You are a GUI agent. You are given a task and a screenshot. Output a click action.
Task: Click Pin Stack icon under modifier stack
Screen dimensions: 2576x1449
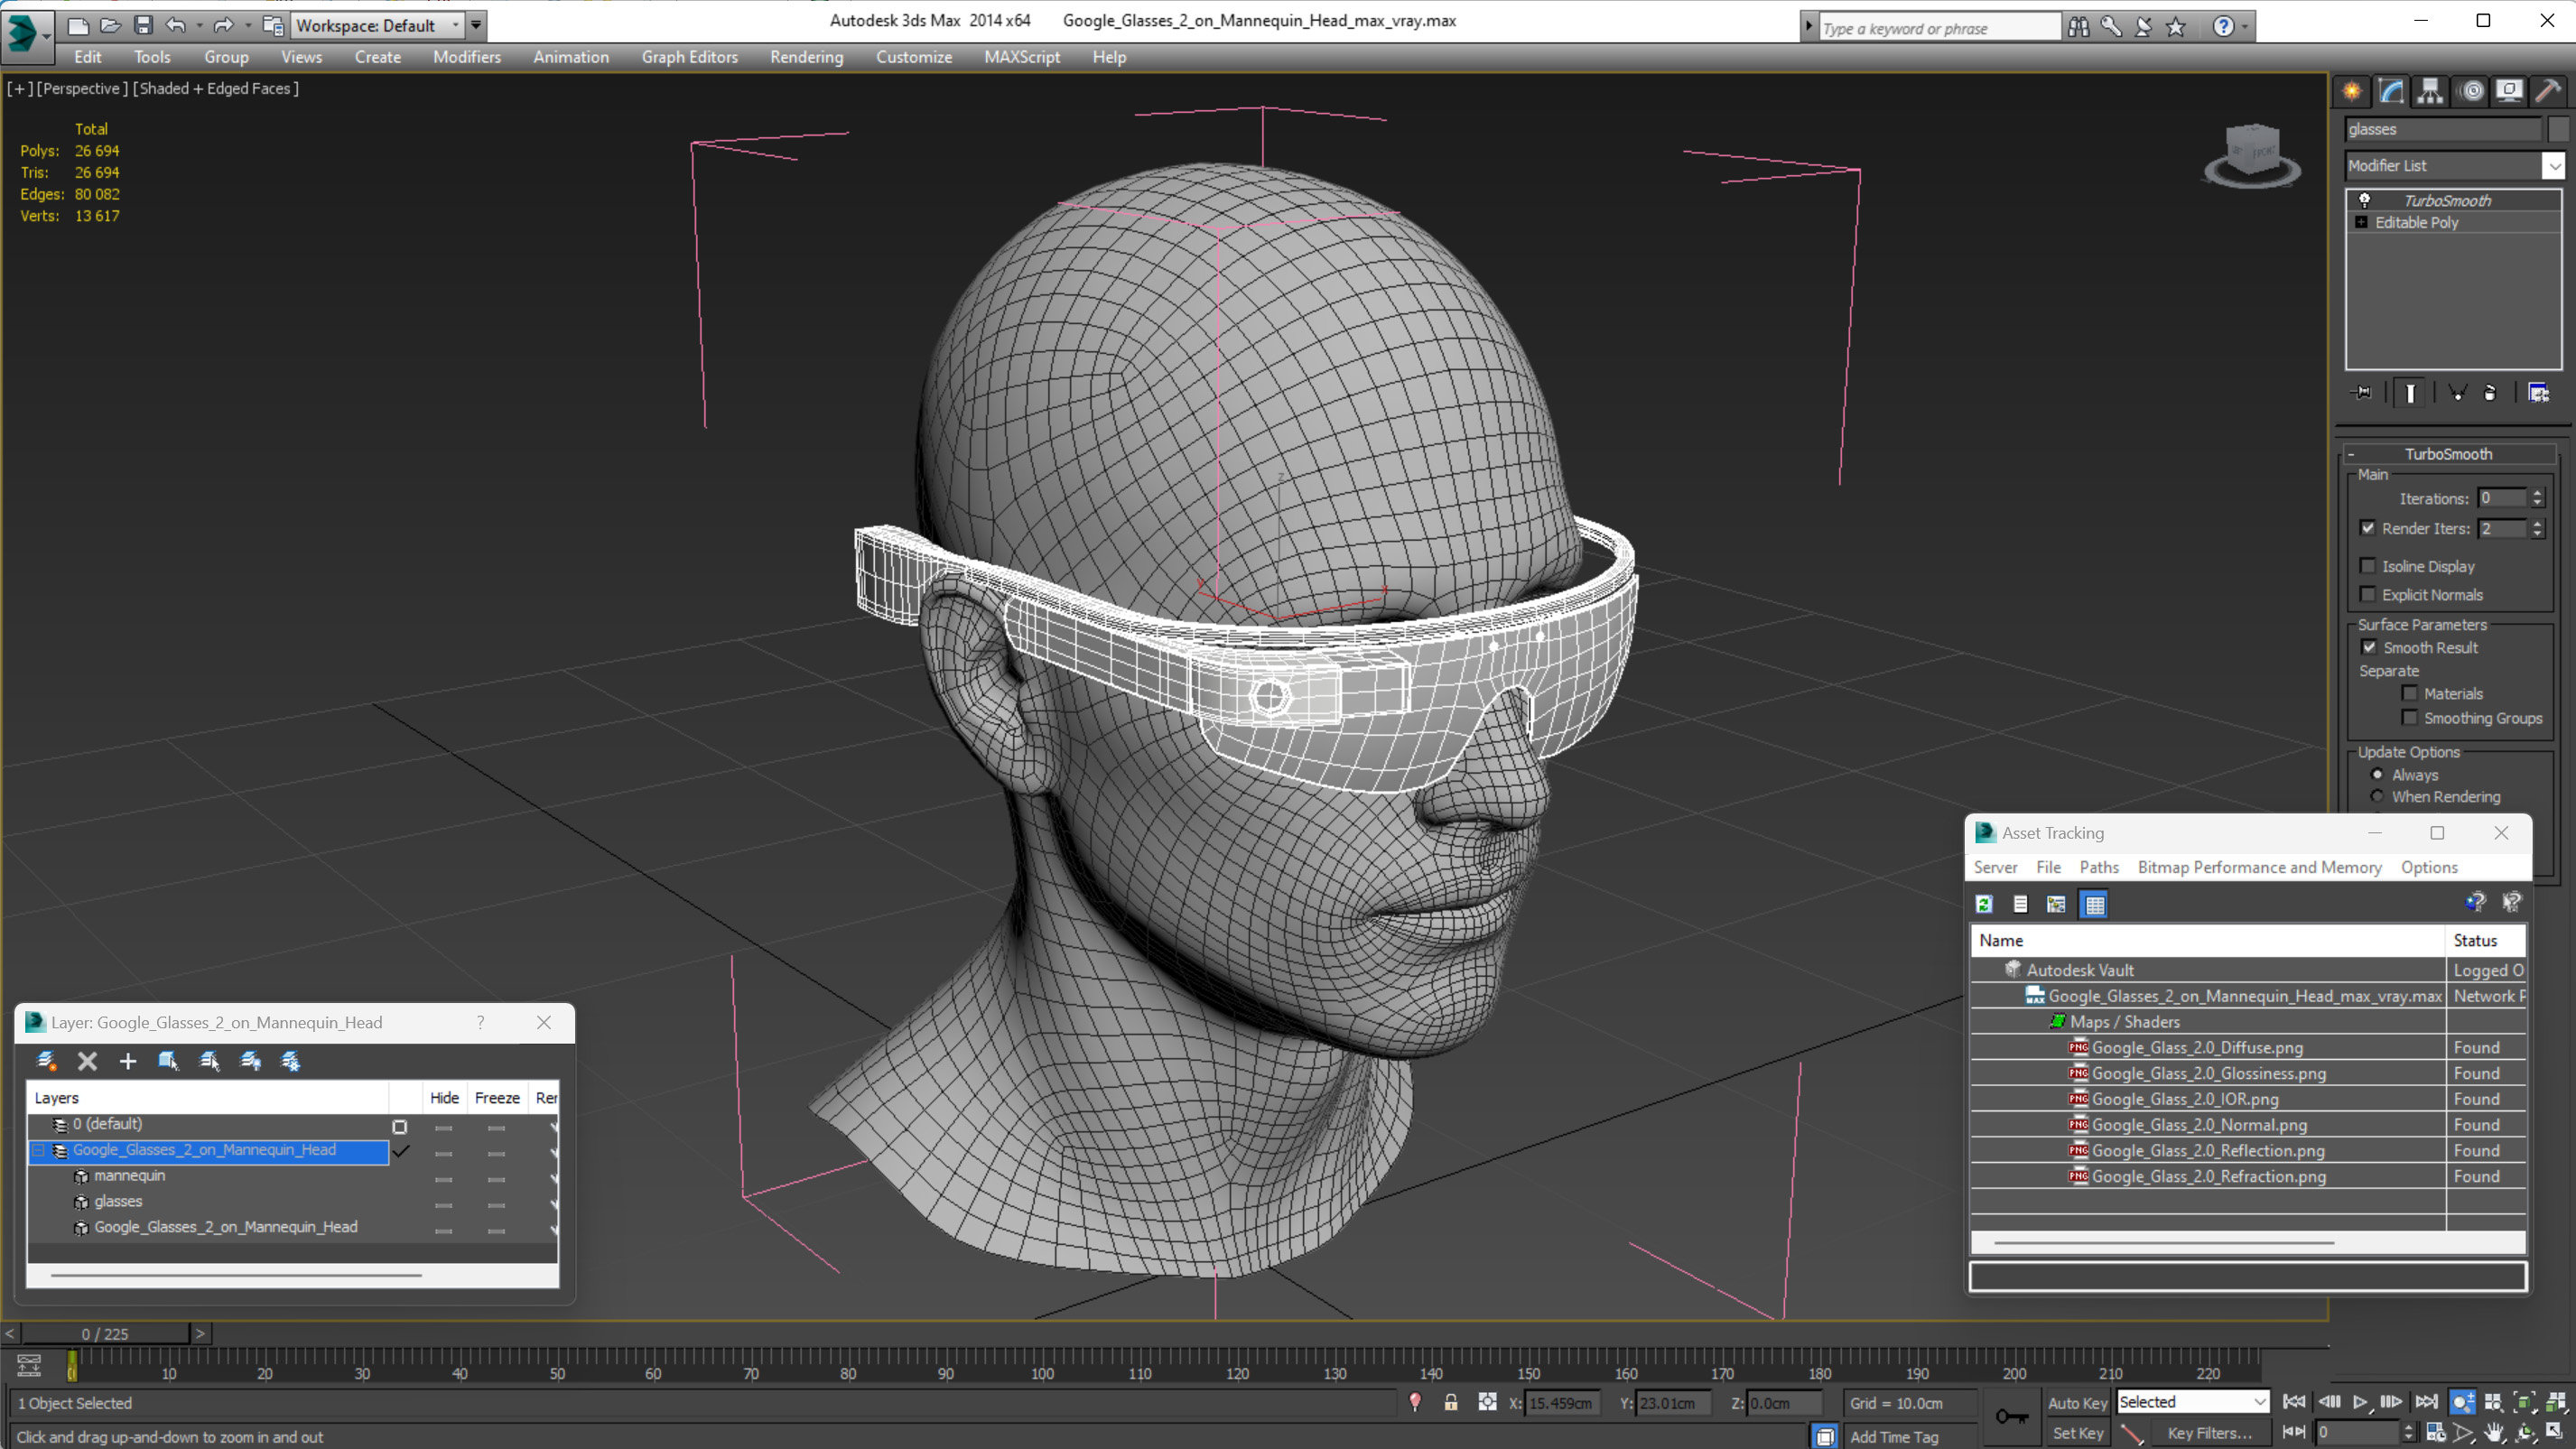coord(2362,392)
